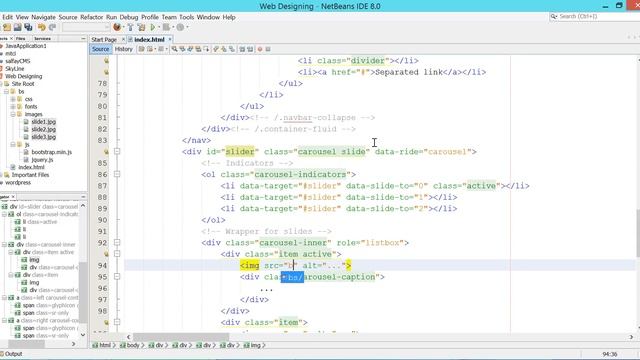Viewport: 640px width, 360px height.
Task: Click the New Project toolbar icon
Action: click(x=7, y=27)
